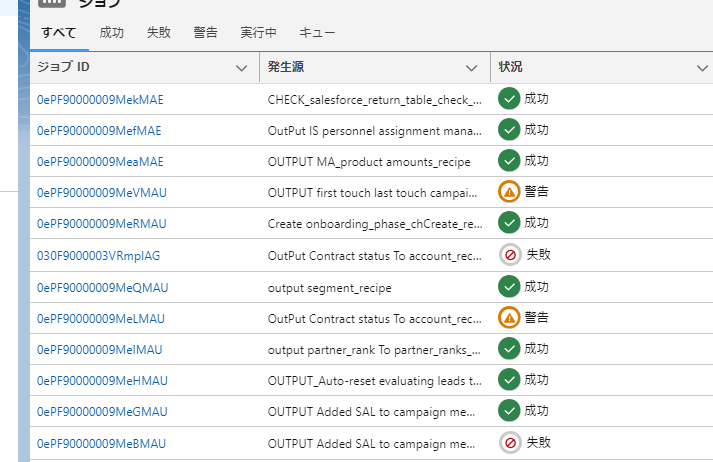Viewport: 713px width, 462px height.
Task: Open job 0ePF90000009MeQMAU
Action: click(x=103, y=287)
